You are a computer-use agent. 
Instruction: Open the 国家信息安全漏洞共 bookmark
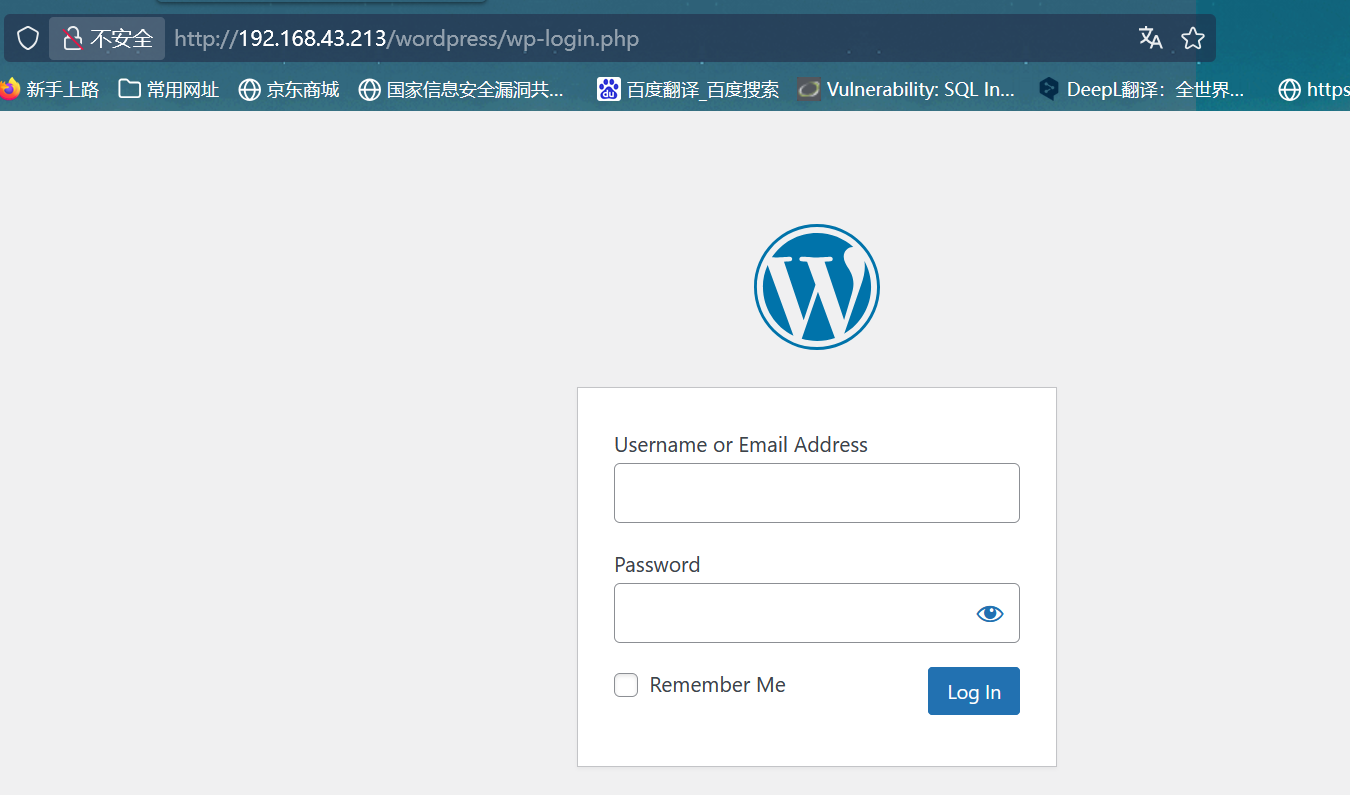(x=462, y=90)
